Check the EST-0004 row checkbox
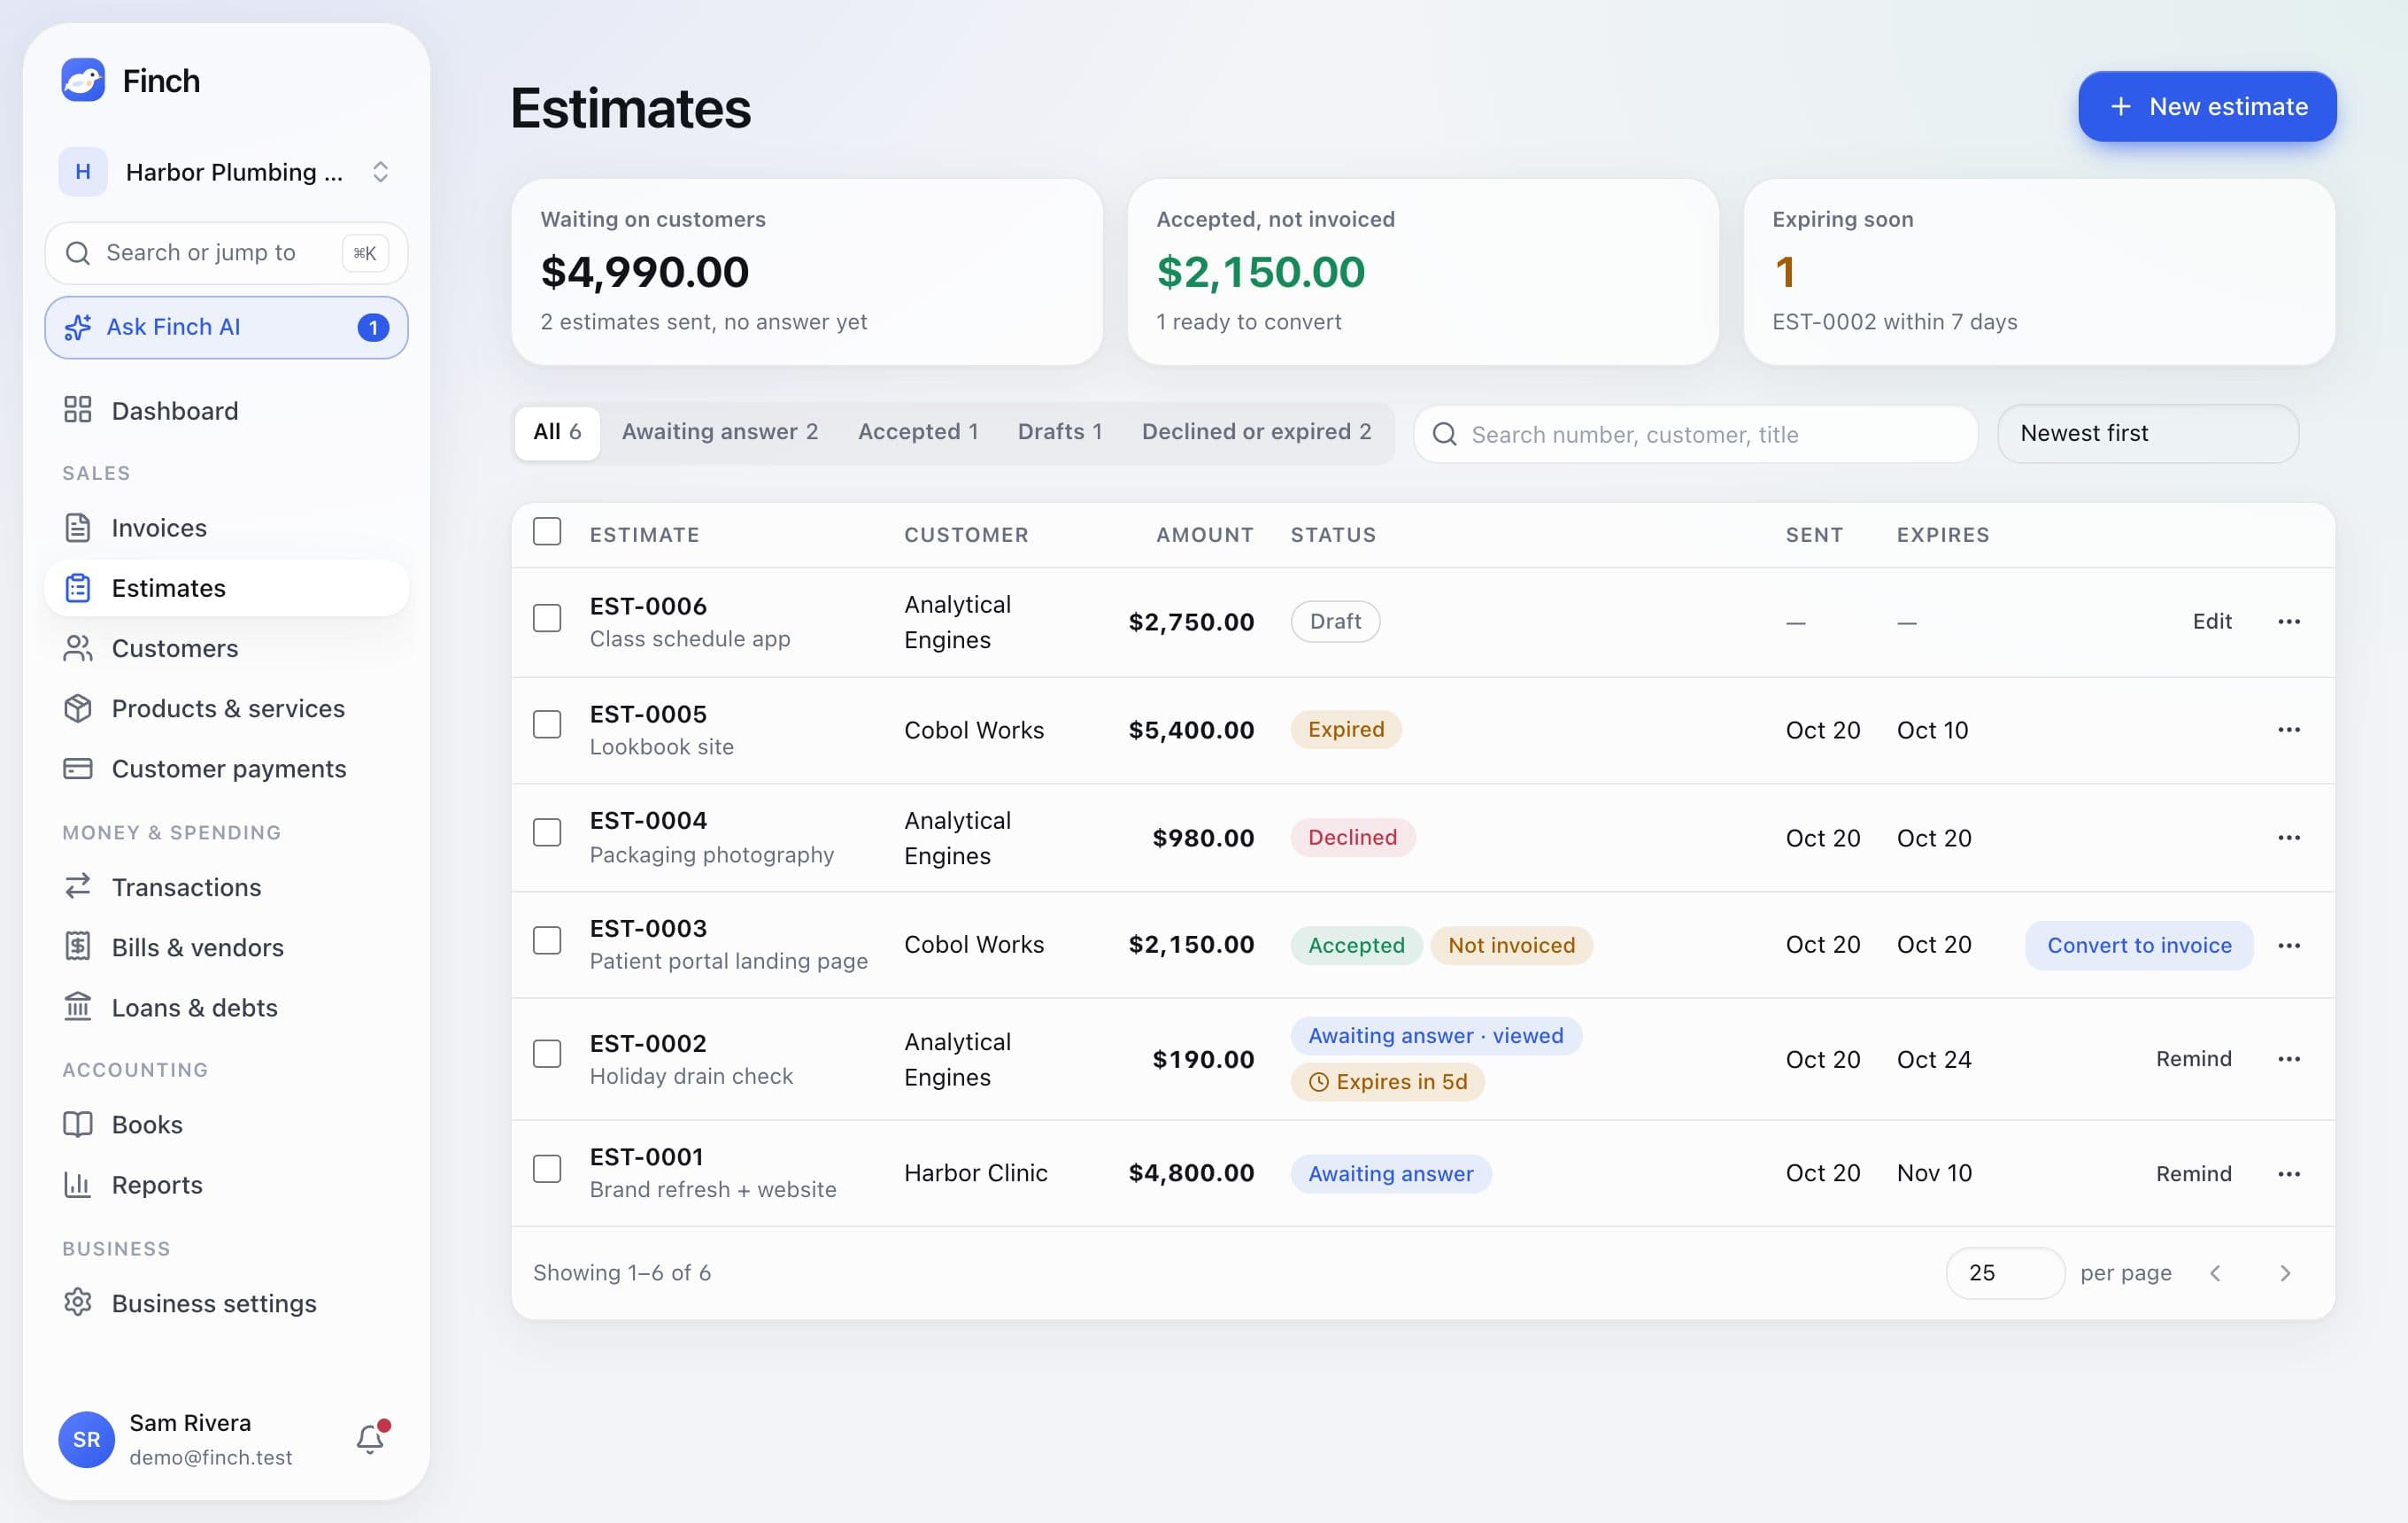Image resolution: width=2408 pixels, height=1523 pixels. coord(547,832)
